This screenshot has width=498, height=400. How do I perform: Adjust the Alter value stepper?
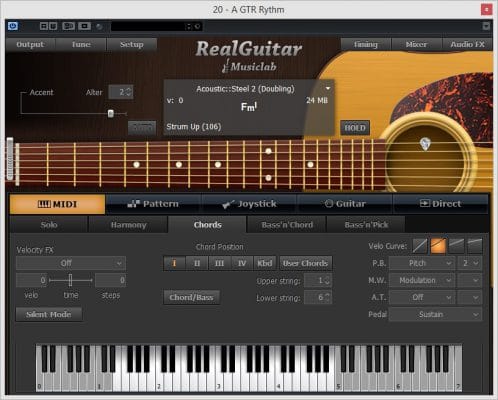129,92
